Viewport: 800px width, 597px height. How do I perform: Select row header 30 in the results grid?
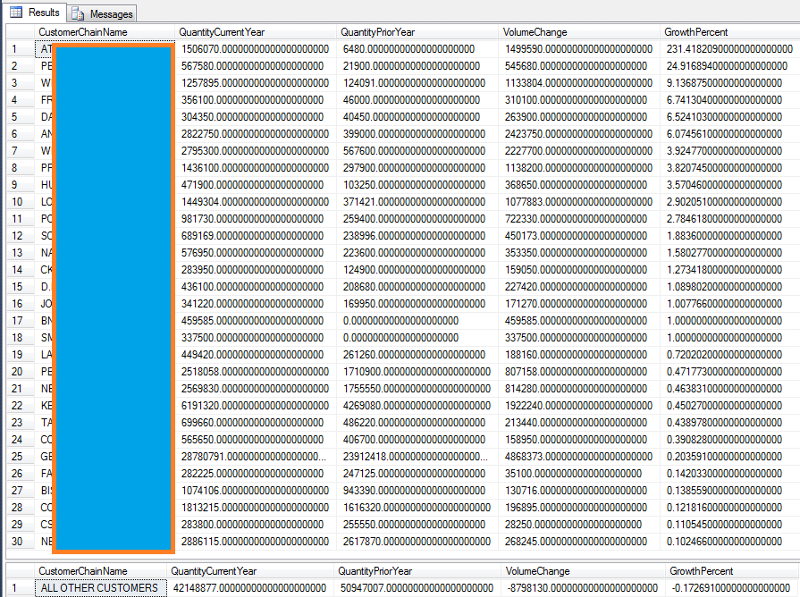pos(20,541)
